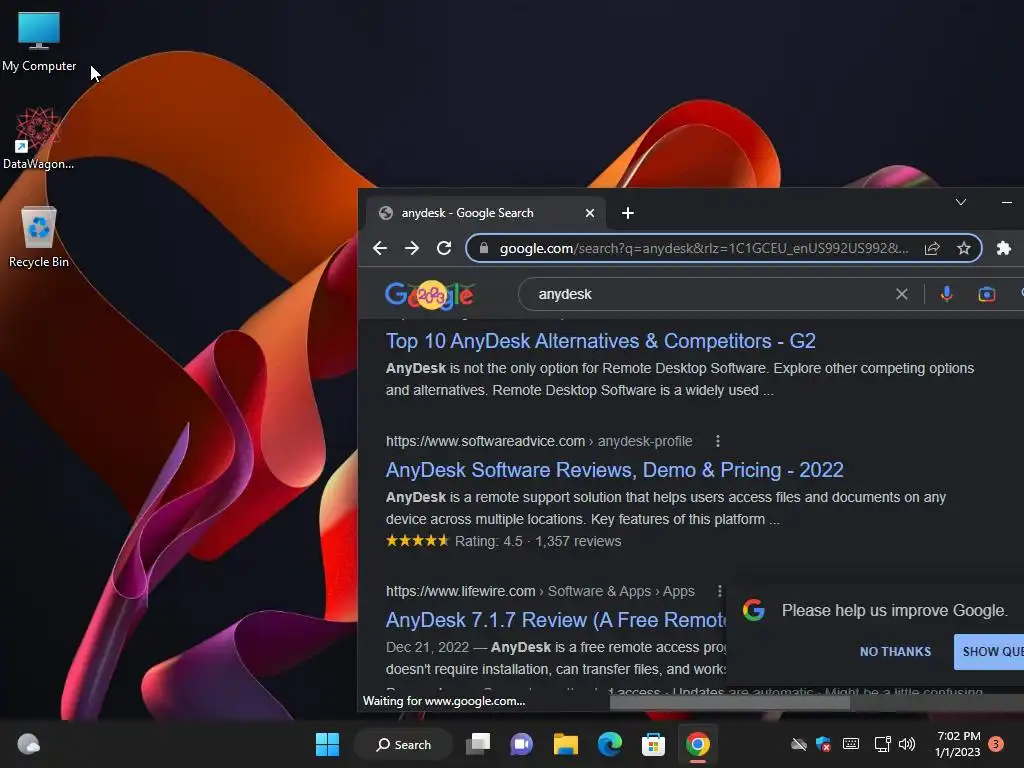
Task: Open File Explorer from taskbar
Action: (566, 744)
